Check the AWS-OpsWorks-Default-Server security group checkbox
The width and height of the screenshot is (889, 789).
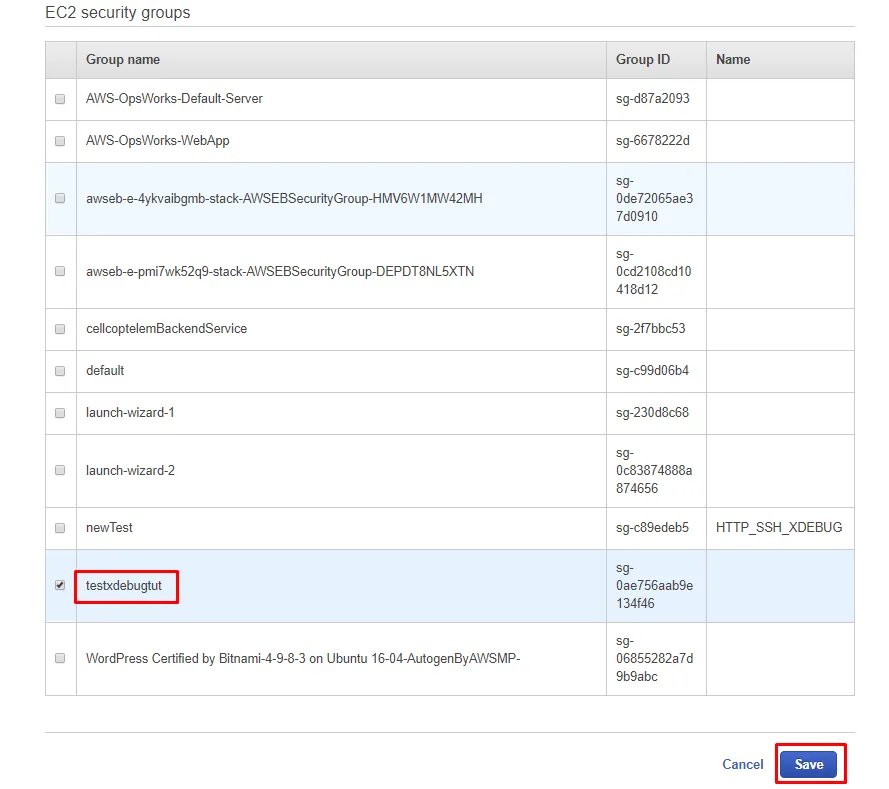point(60,99)
